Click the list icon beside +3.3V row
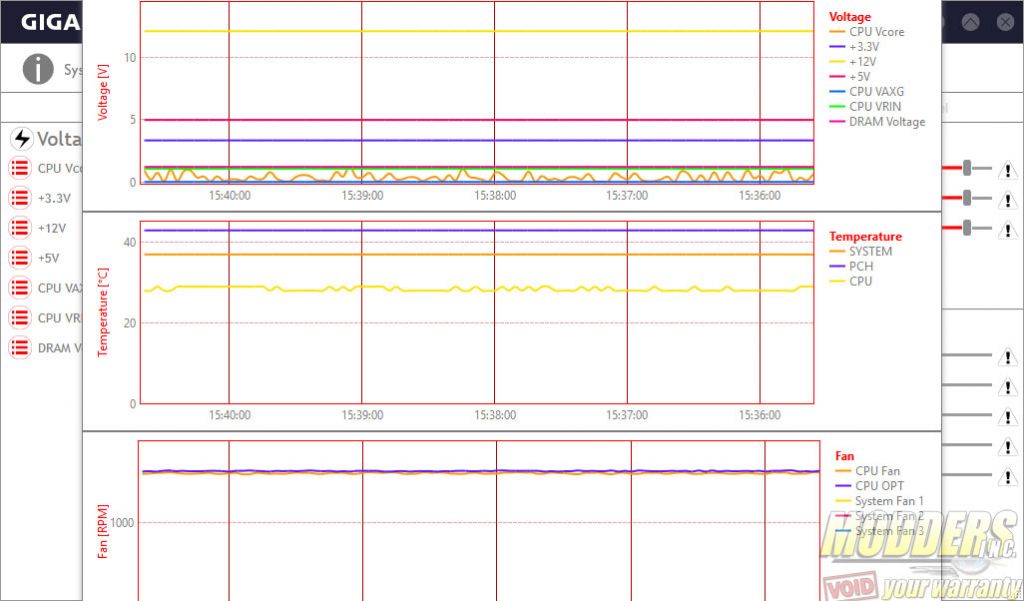1024x601 pixels. [20, 198]
